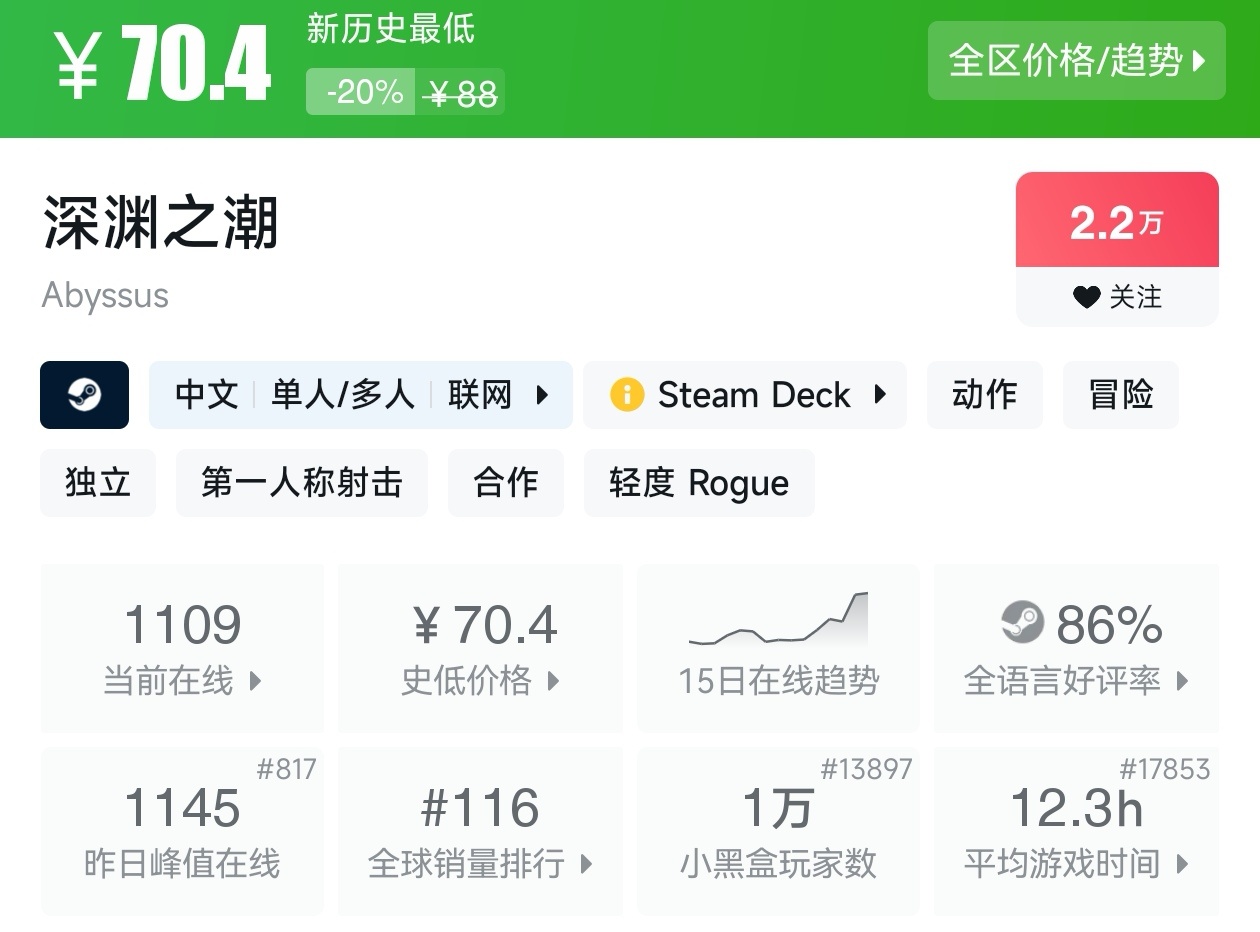This screenshot has width=1260, height=932.
Task: Open all-region price and trend
Action: (x=1076, y=61)
